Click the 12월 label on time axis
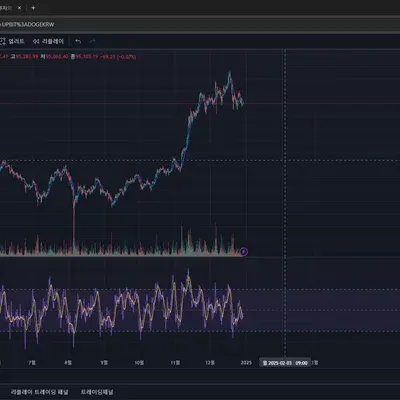This screenshot has height=400, width=400. pyautogui.click(x=210, y=363)
